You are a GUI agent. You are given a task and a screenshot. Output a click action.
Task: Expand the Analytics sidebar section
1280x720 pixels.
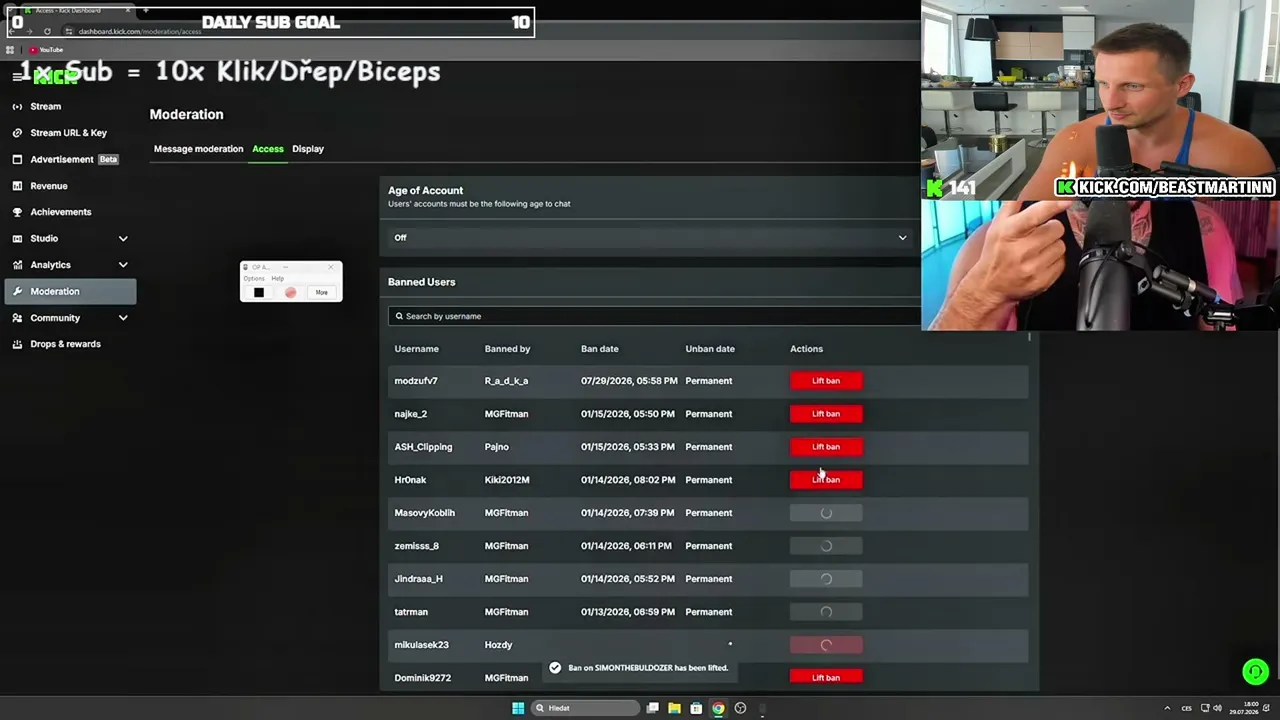click(123, 265)
